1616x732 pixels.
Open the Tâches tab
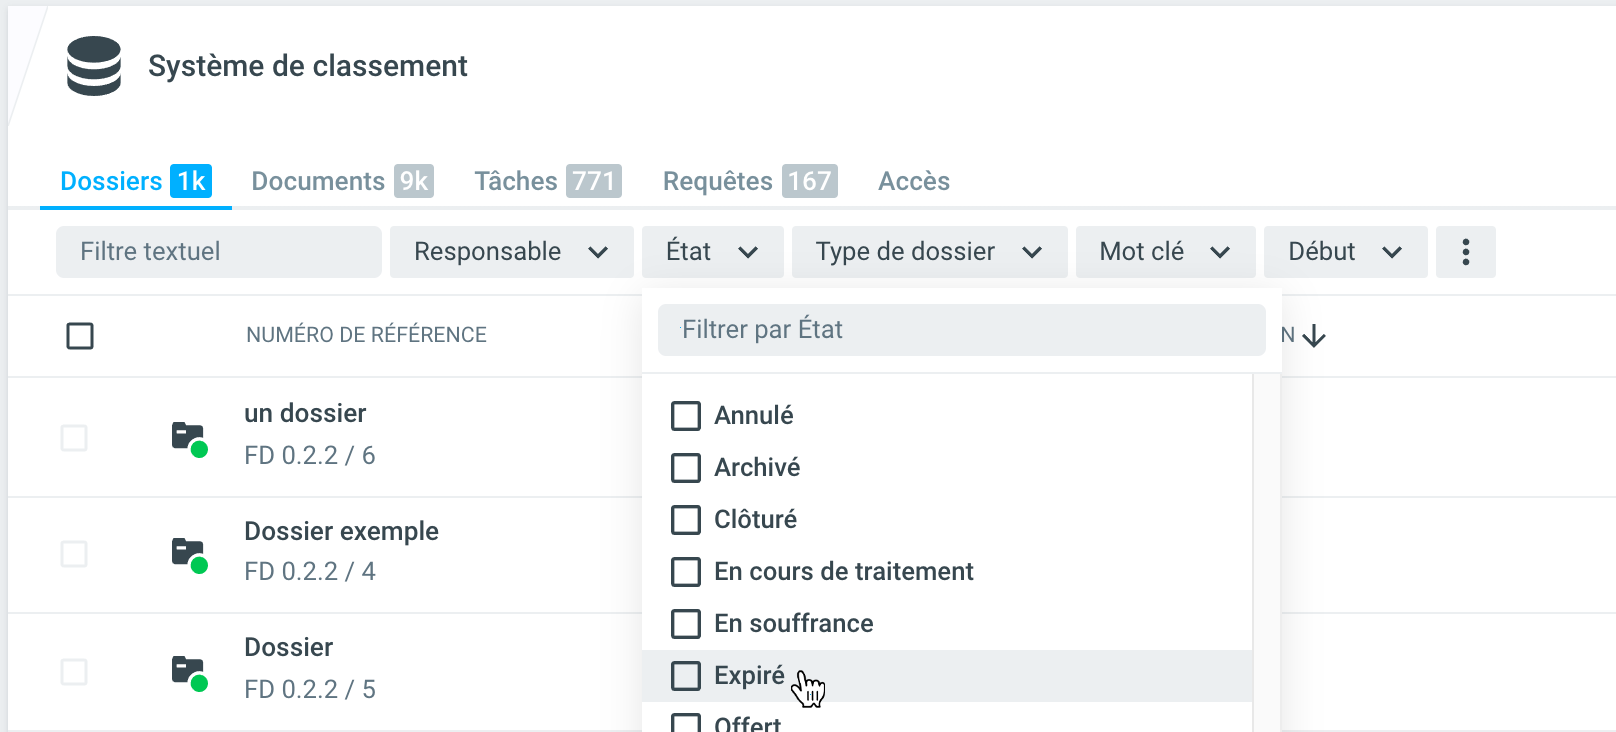(547, 181)
